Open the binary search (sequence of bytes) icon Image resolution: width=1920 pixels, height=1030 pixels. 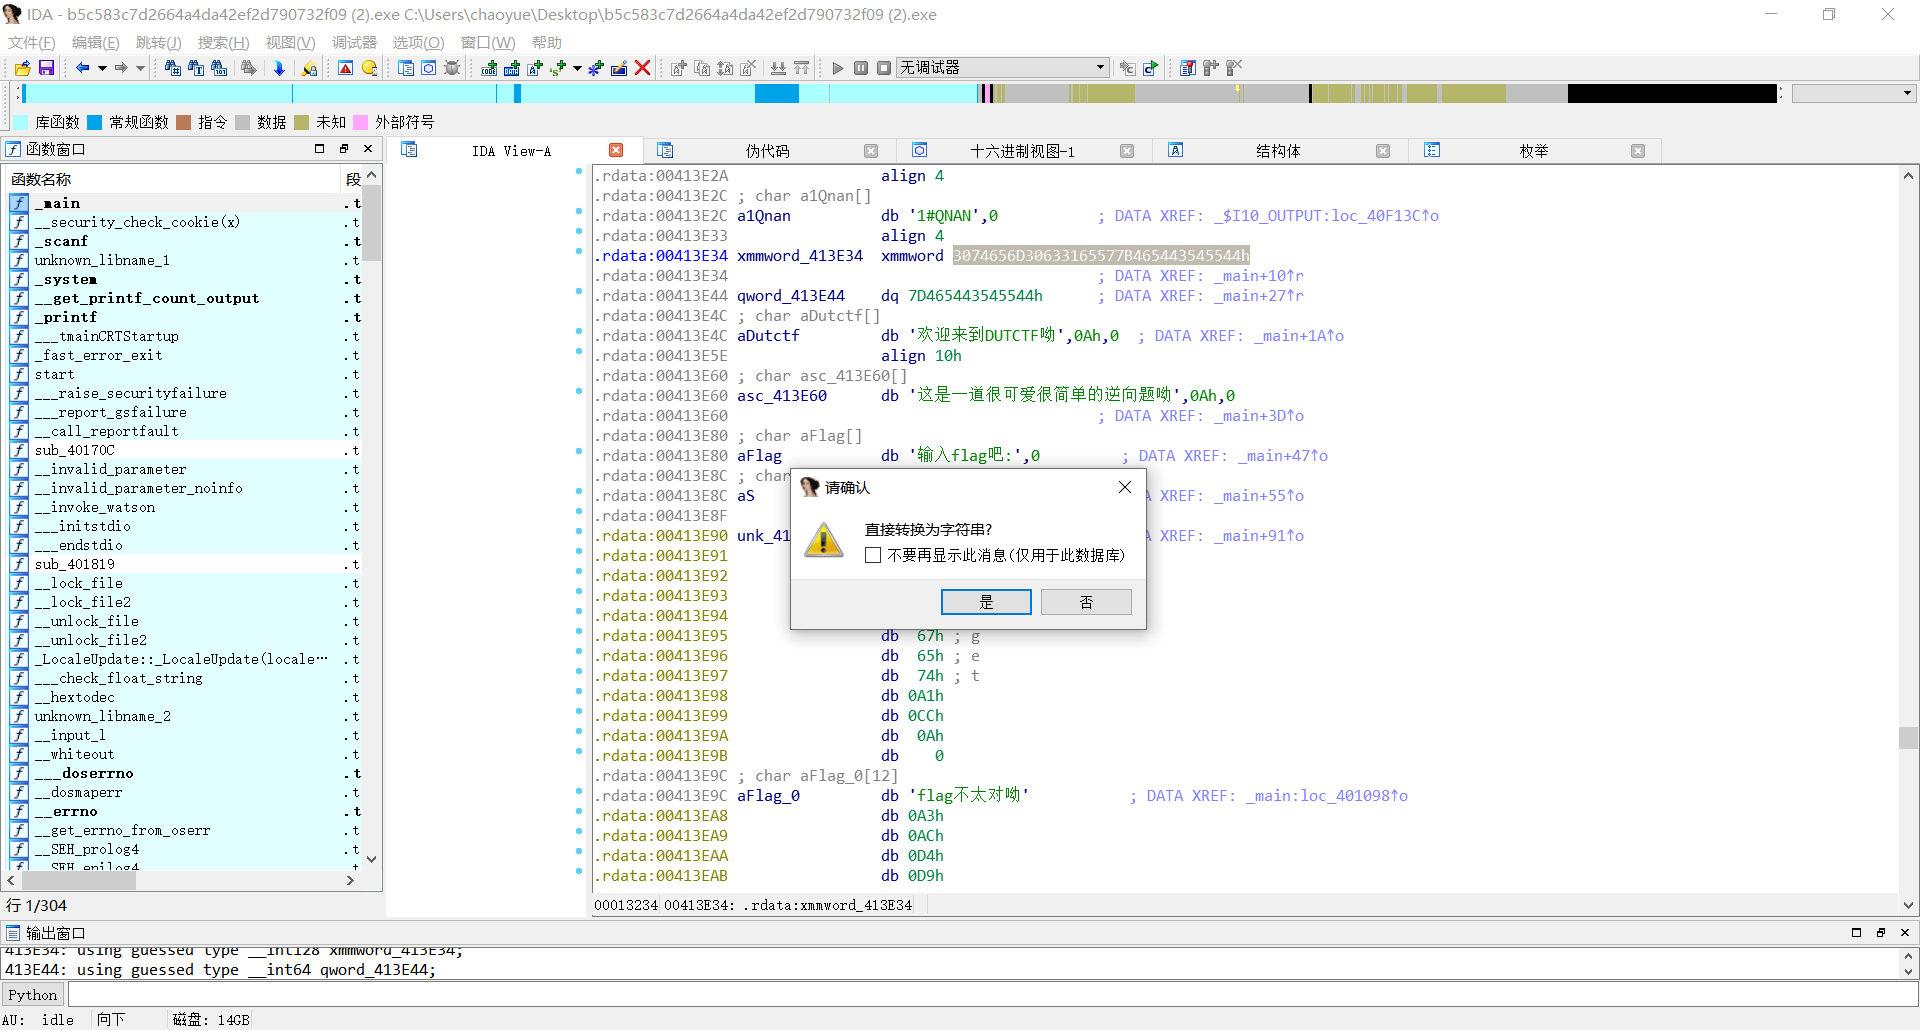pos(218,68)
